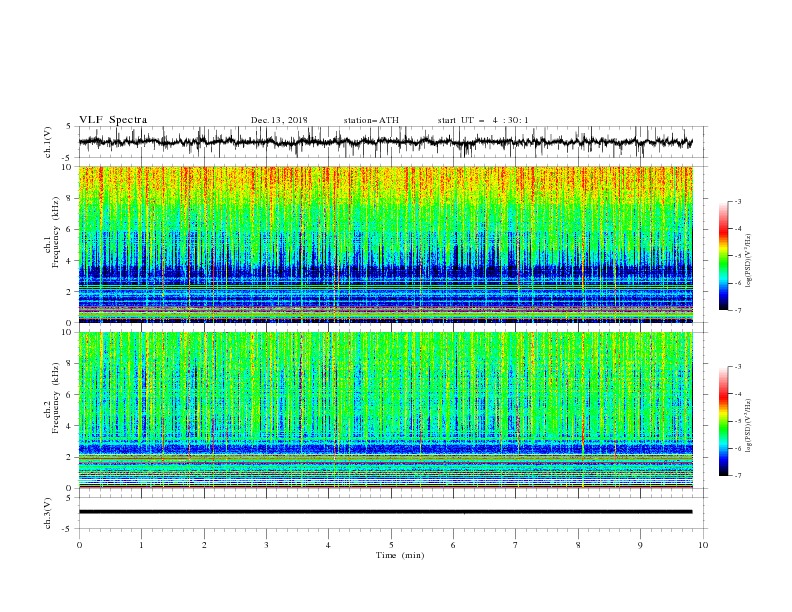Click the "-7" tick on ch.2 colorbar
This screenshot has width=792, height=612.
click(x=738, y=476)
